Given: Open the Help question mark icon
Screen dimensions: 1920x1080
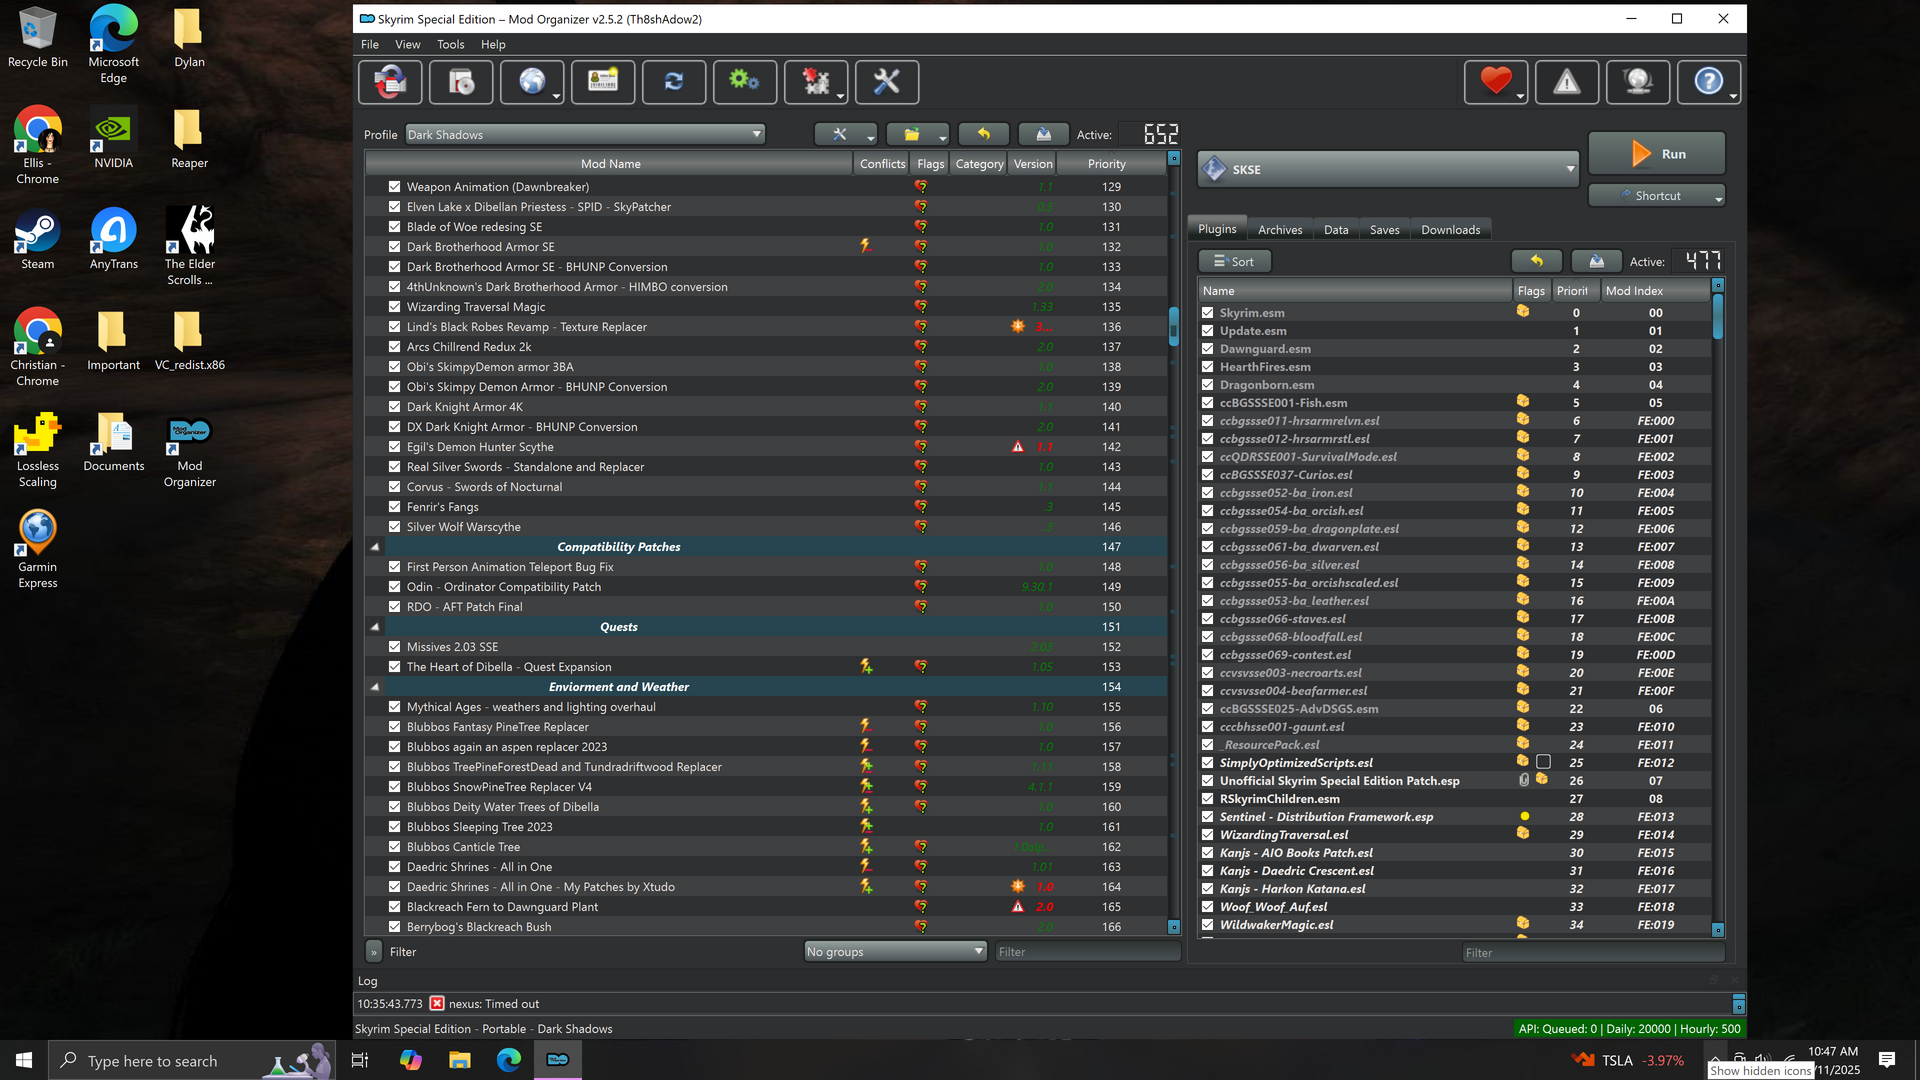Looking at the screenshot, I should pyautogui.click(x=1709, y=82).
